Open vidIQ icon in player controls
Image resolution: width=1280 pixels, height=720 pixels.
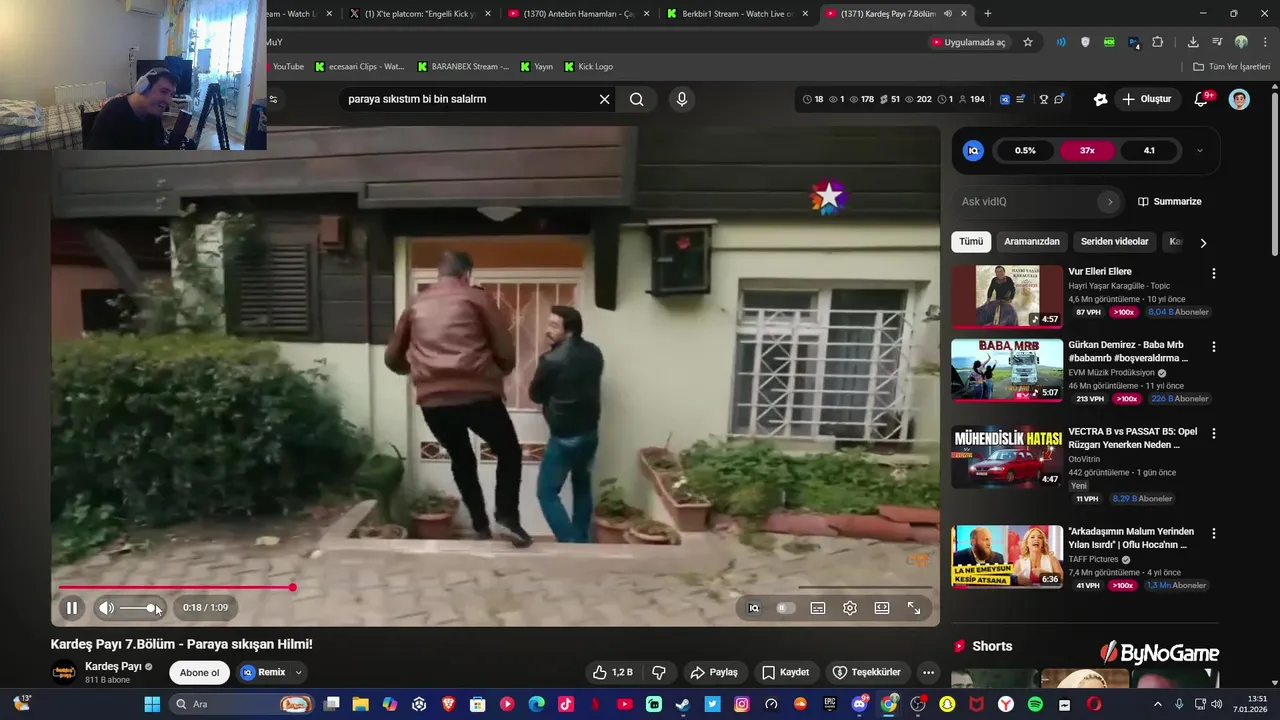(754, 608)
